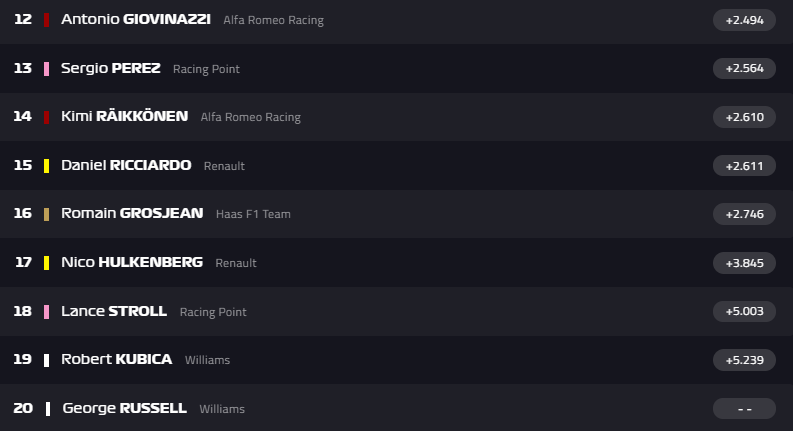
Task: Click the Haas F1 Team label
Action: click(253, 214)
